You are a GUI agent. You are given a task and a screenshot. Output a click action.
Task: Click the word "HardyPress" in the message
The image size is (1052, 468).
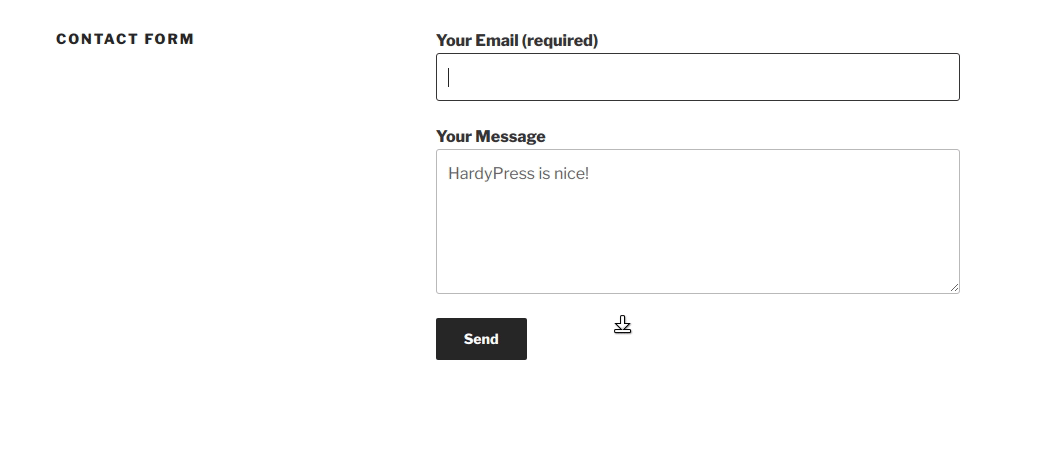tap(490, 174)
